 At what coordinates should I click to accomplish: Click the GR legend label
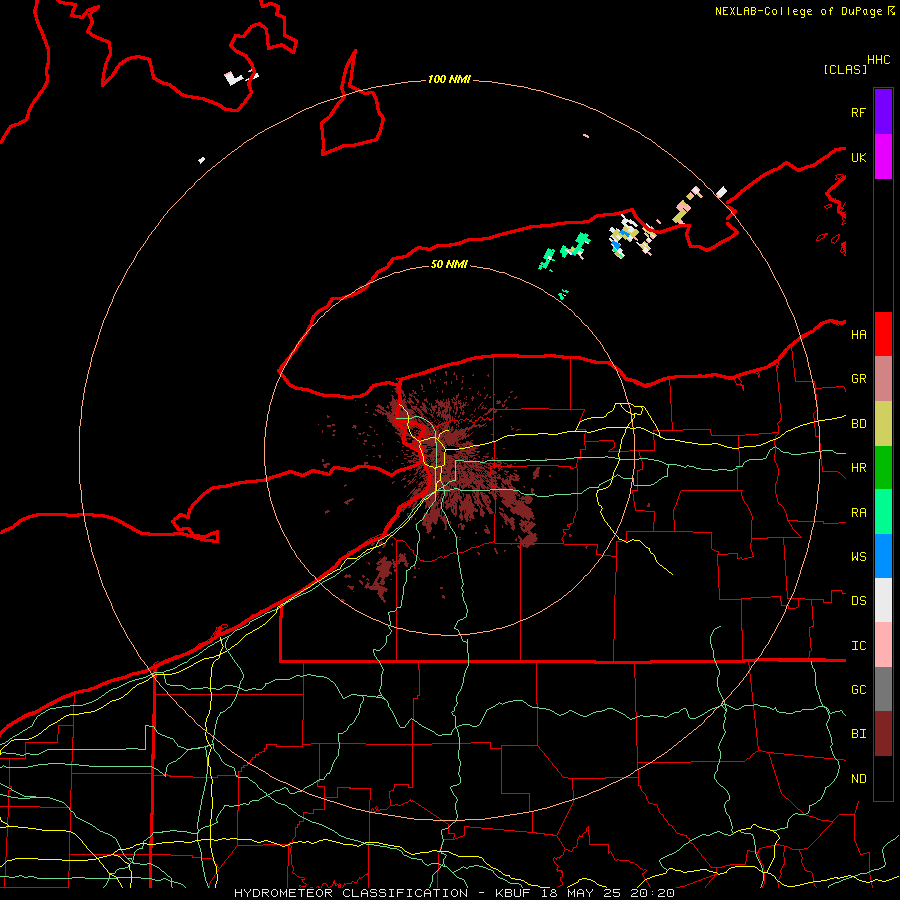point(858,379)
